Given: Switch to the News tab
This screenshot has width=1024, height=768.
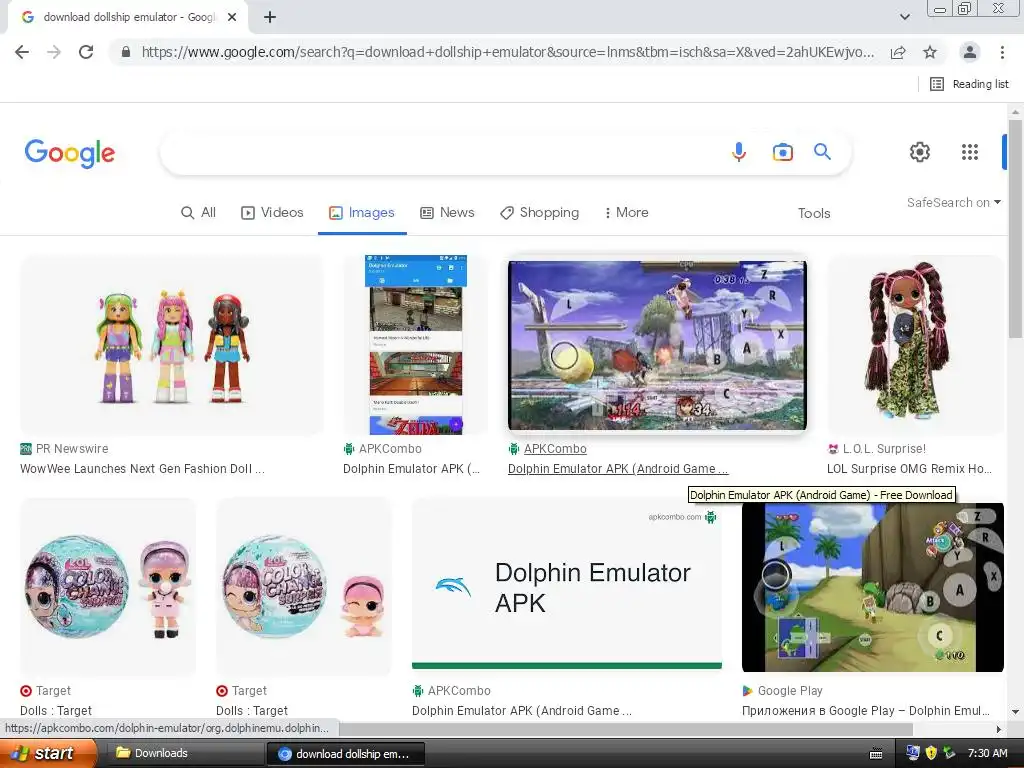Looking at the screenshot, I should [x=447, y=212].
